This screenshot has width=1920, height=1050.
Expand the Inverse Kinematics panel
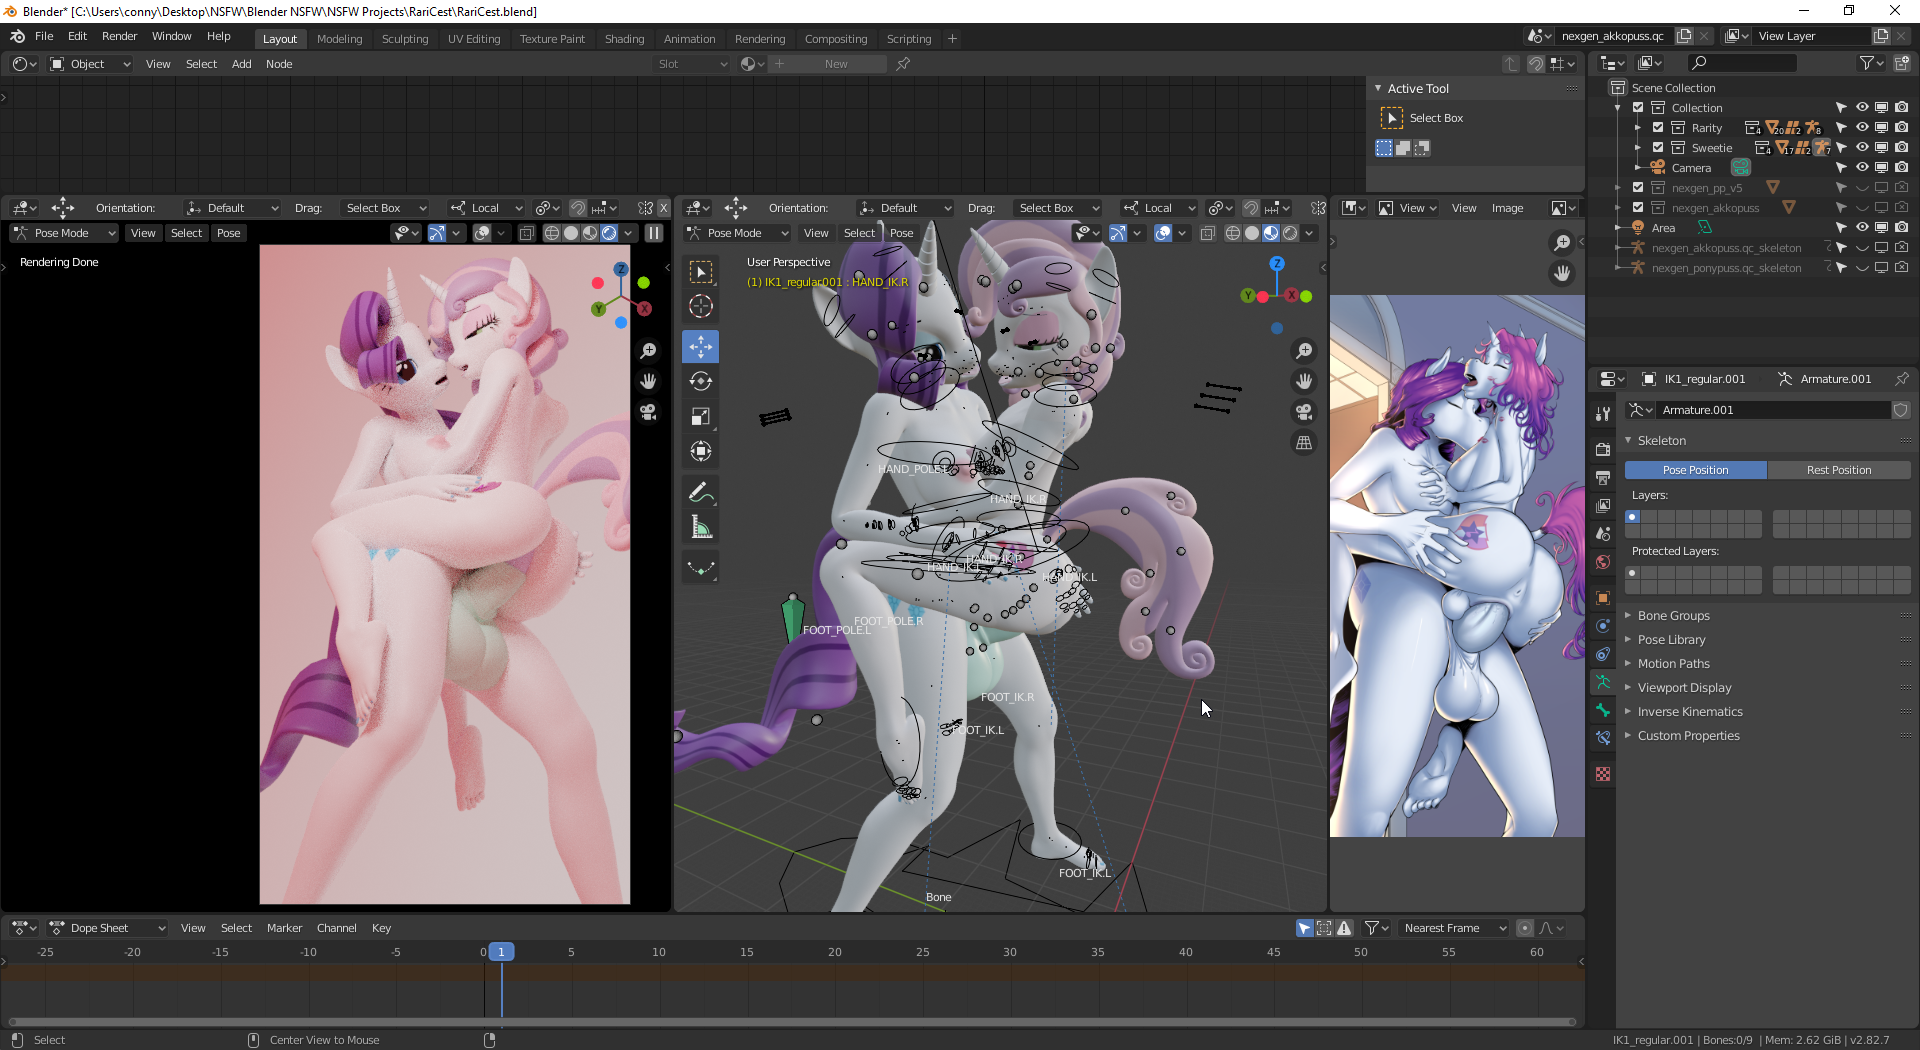[x=1689, y=712]
